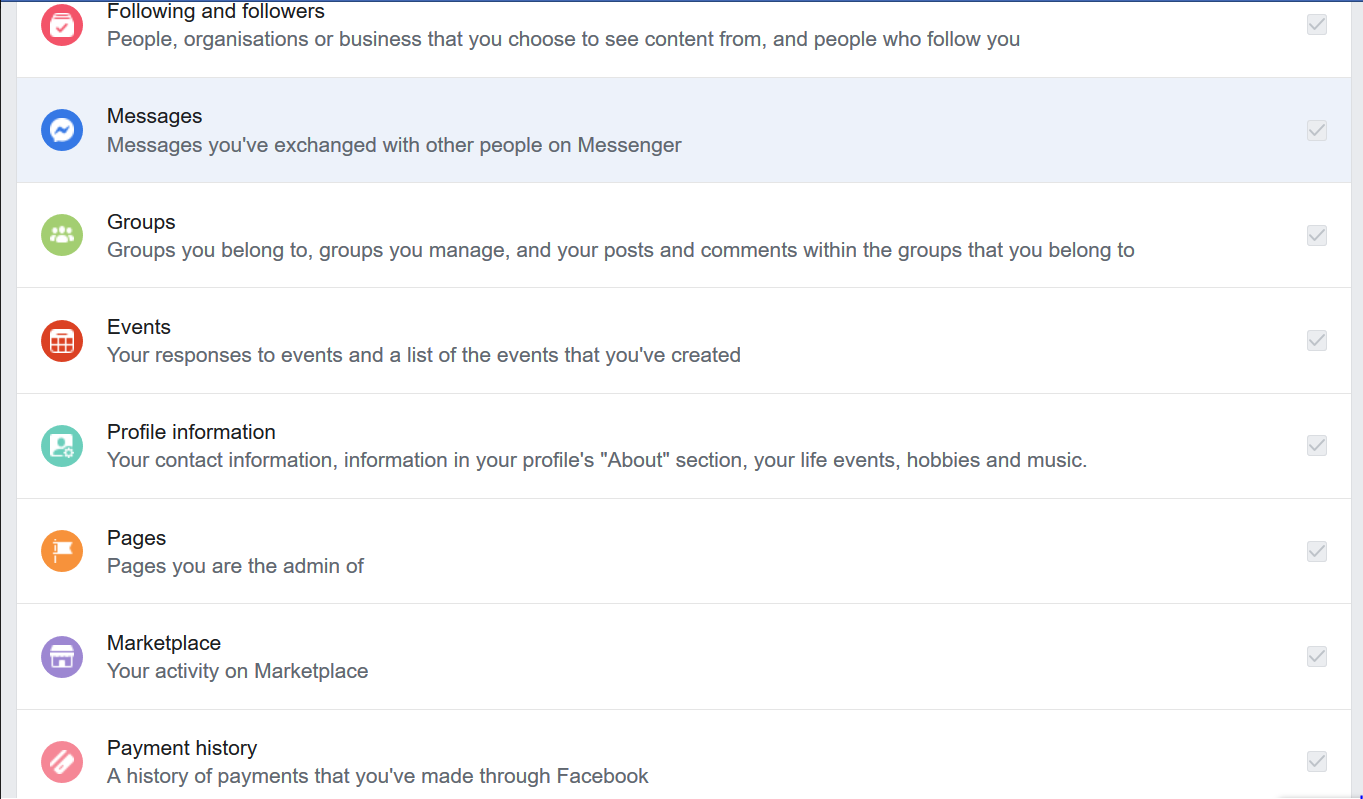This screenshot has height=799, width=1363.
Task: Click the Following and followers icon
Action: [62, 25]
